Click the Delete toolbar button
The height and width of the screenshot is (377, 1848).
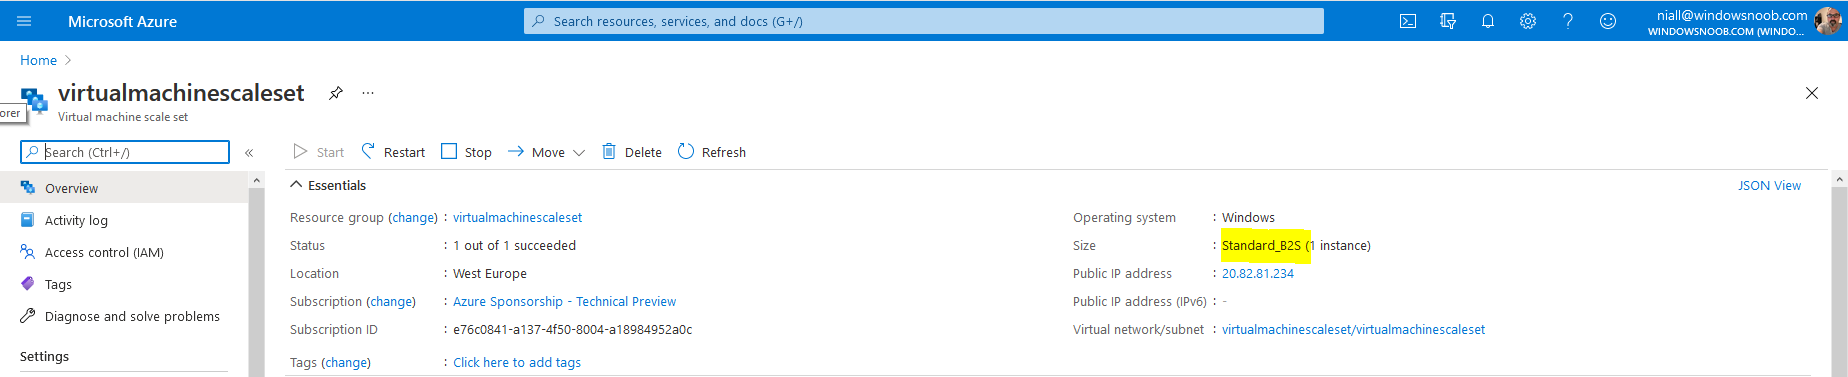[x=632, y=152]
